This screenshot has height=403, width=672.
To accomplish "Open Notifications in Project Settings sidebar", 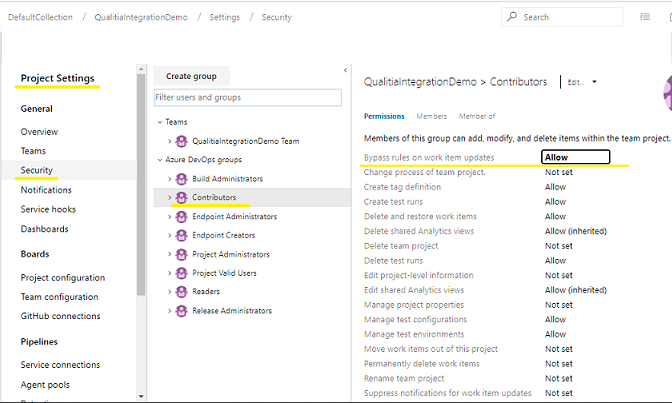I will tap(46, 190).
